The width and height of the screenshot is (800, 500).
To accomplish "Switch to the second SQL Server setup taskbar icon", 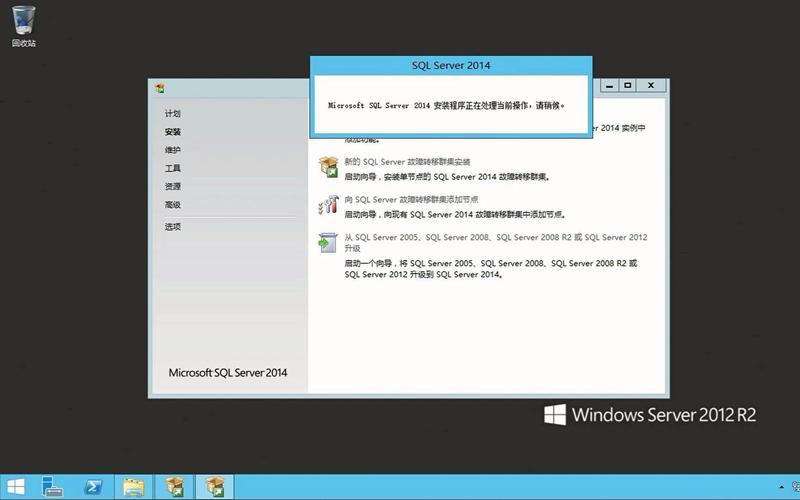I will click(x=215, y=487).
